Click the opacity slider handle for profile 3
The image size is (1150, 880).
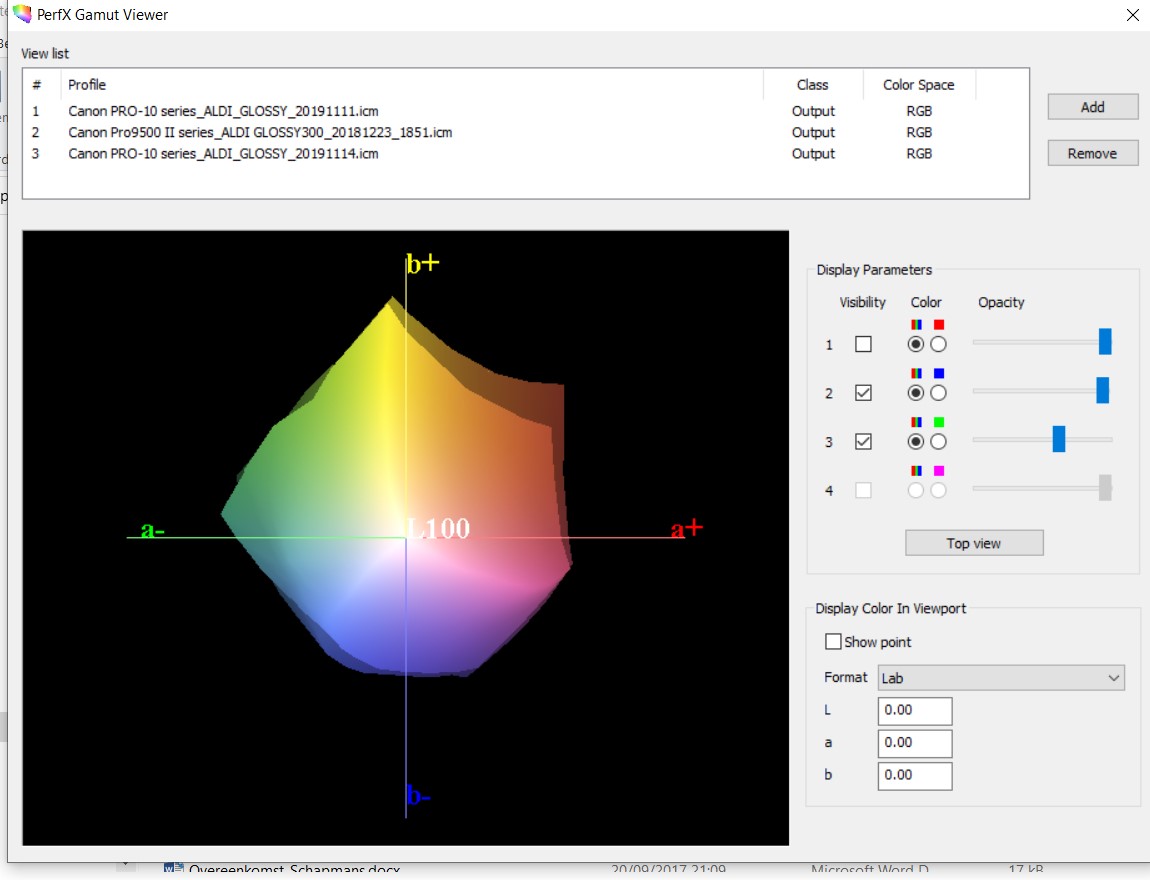click(x=1059, y=439)
